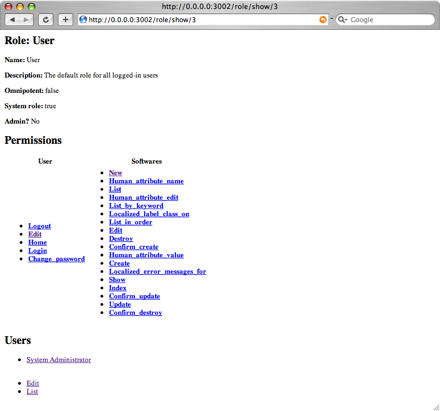Open the New link under Softwares
The image size is (440, 411).
coord(115,173)
